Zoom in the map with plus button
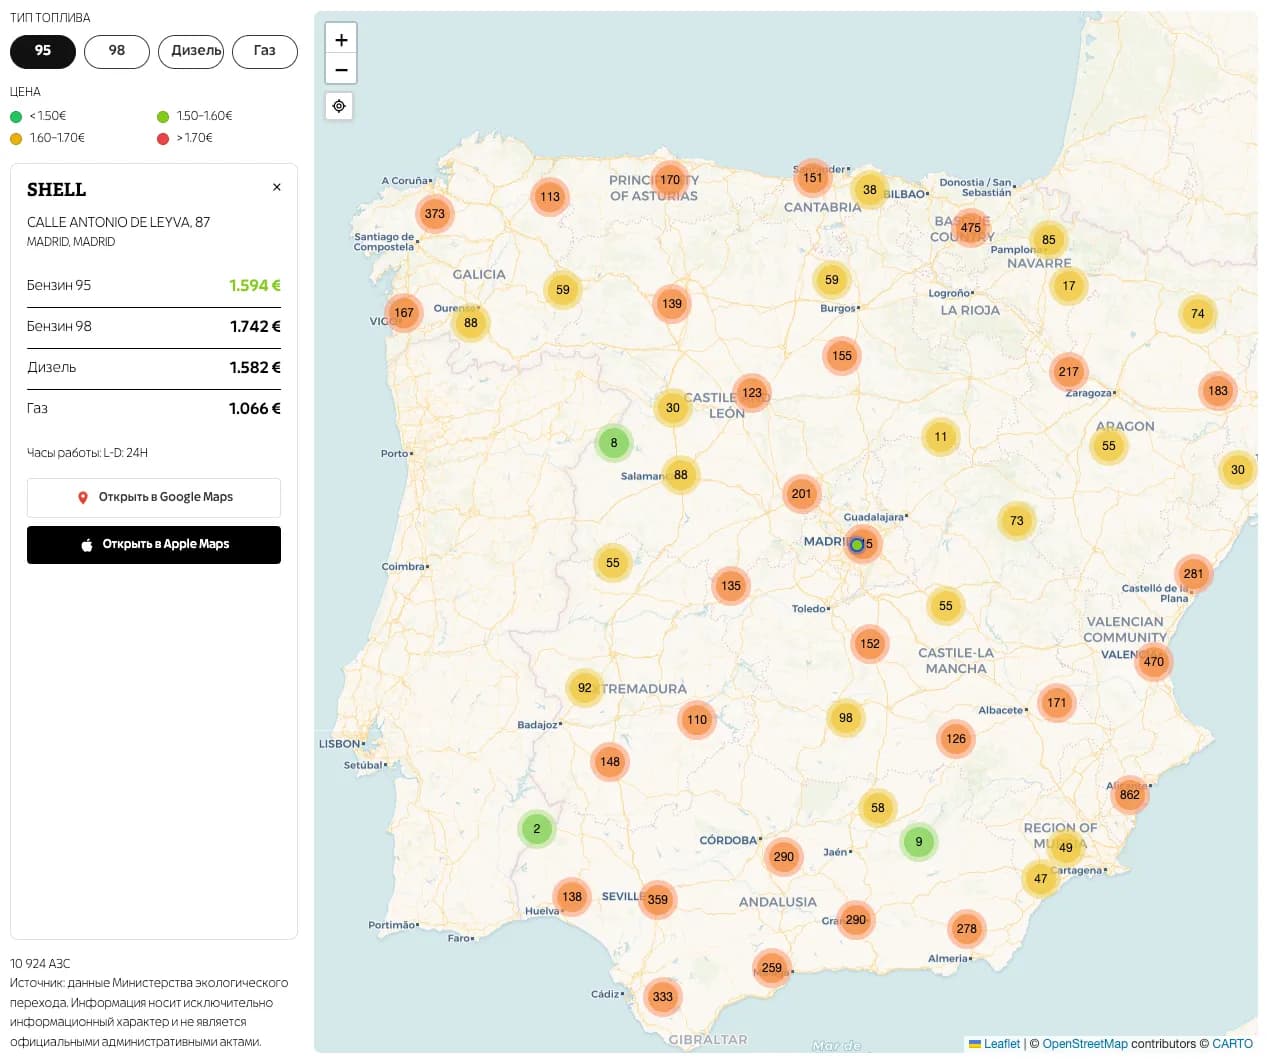This screenshot has height=1061, width=1269. point(341,39)
